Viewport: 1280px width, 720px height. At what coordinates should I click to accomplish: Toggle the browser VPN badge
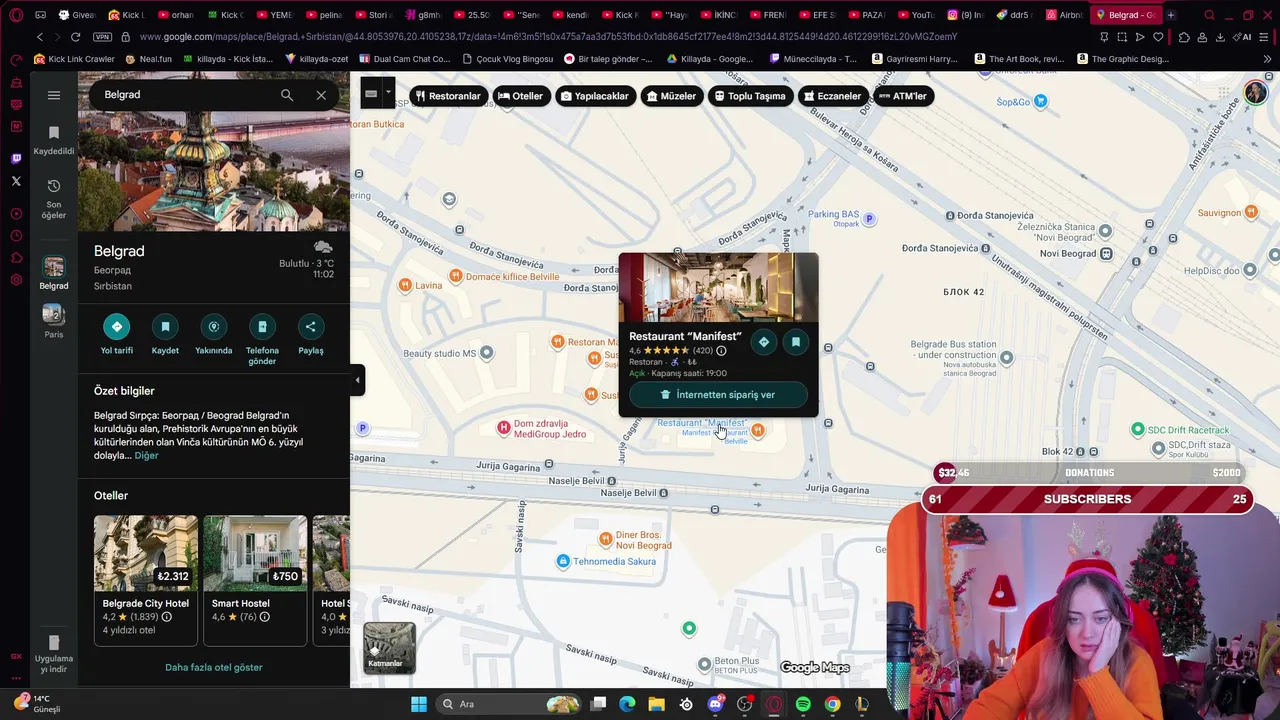(102, 37)
